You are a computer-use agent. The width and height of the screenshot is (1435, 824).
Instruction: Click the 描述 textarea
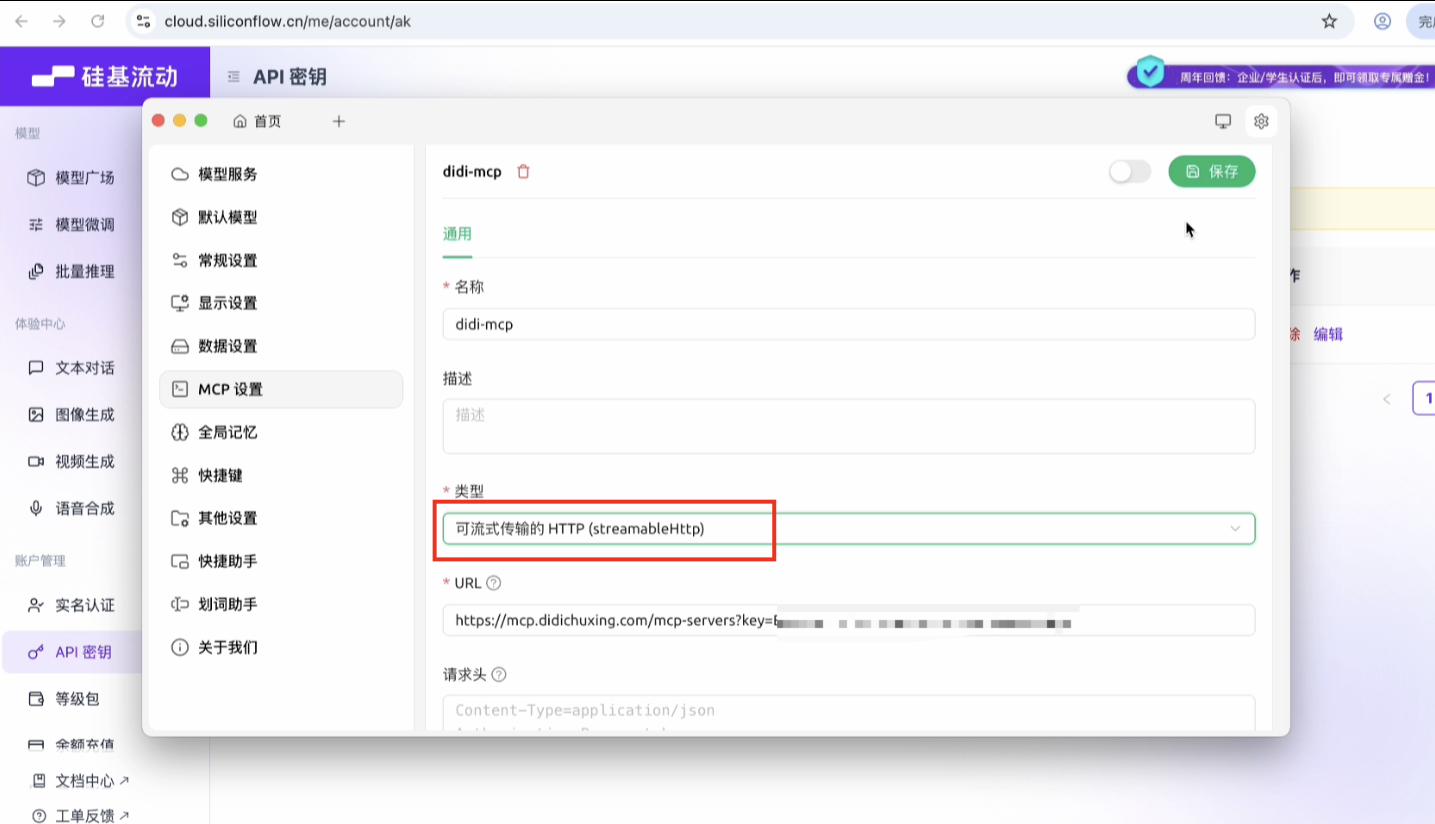pyautogui.click(x=848, y=426)
